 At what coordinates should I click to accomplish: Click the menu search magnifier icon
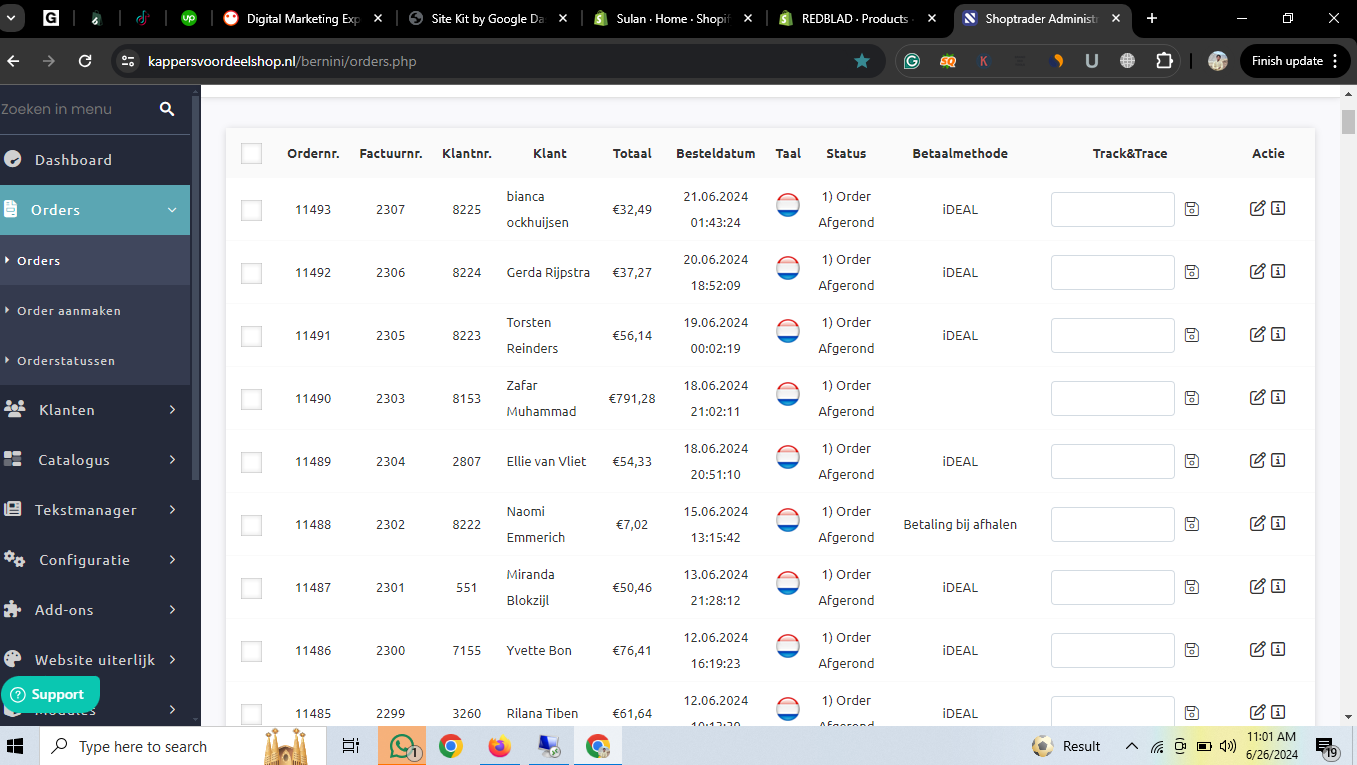point(167,109)
